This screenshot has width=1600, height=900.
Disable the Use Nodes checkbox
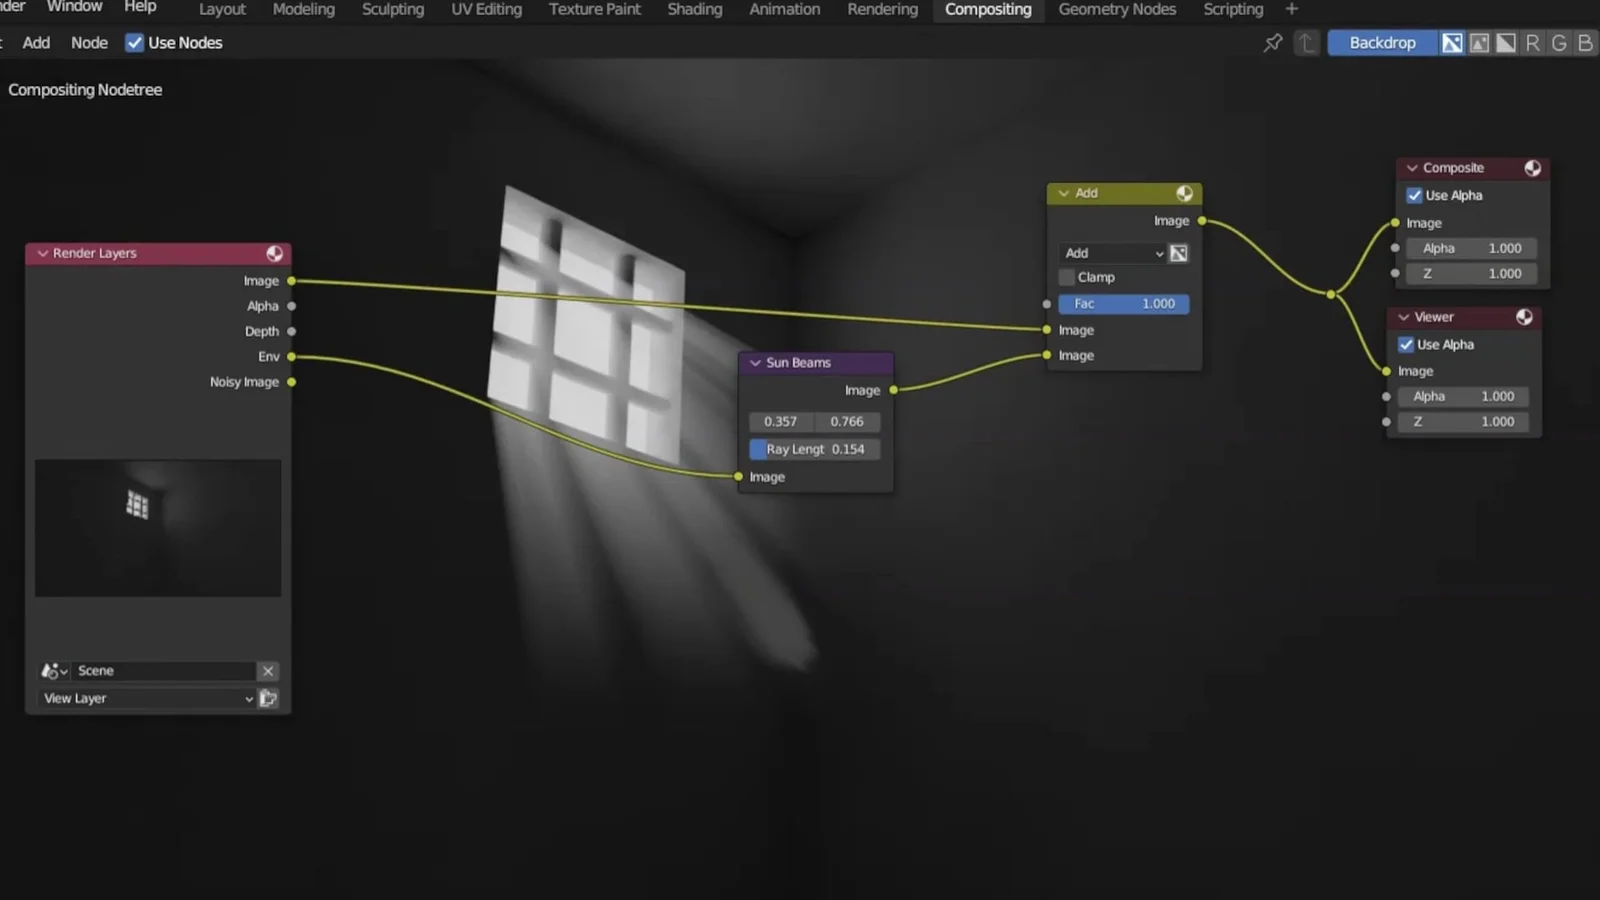(x=134, y=43)
